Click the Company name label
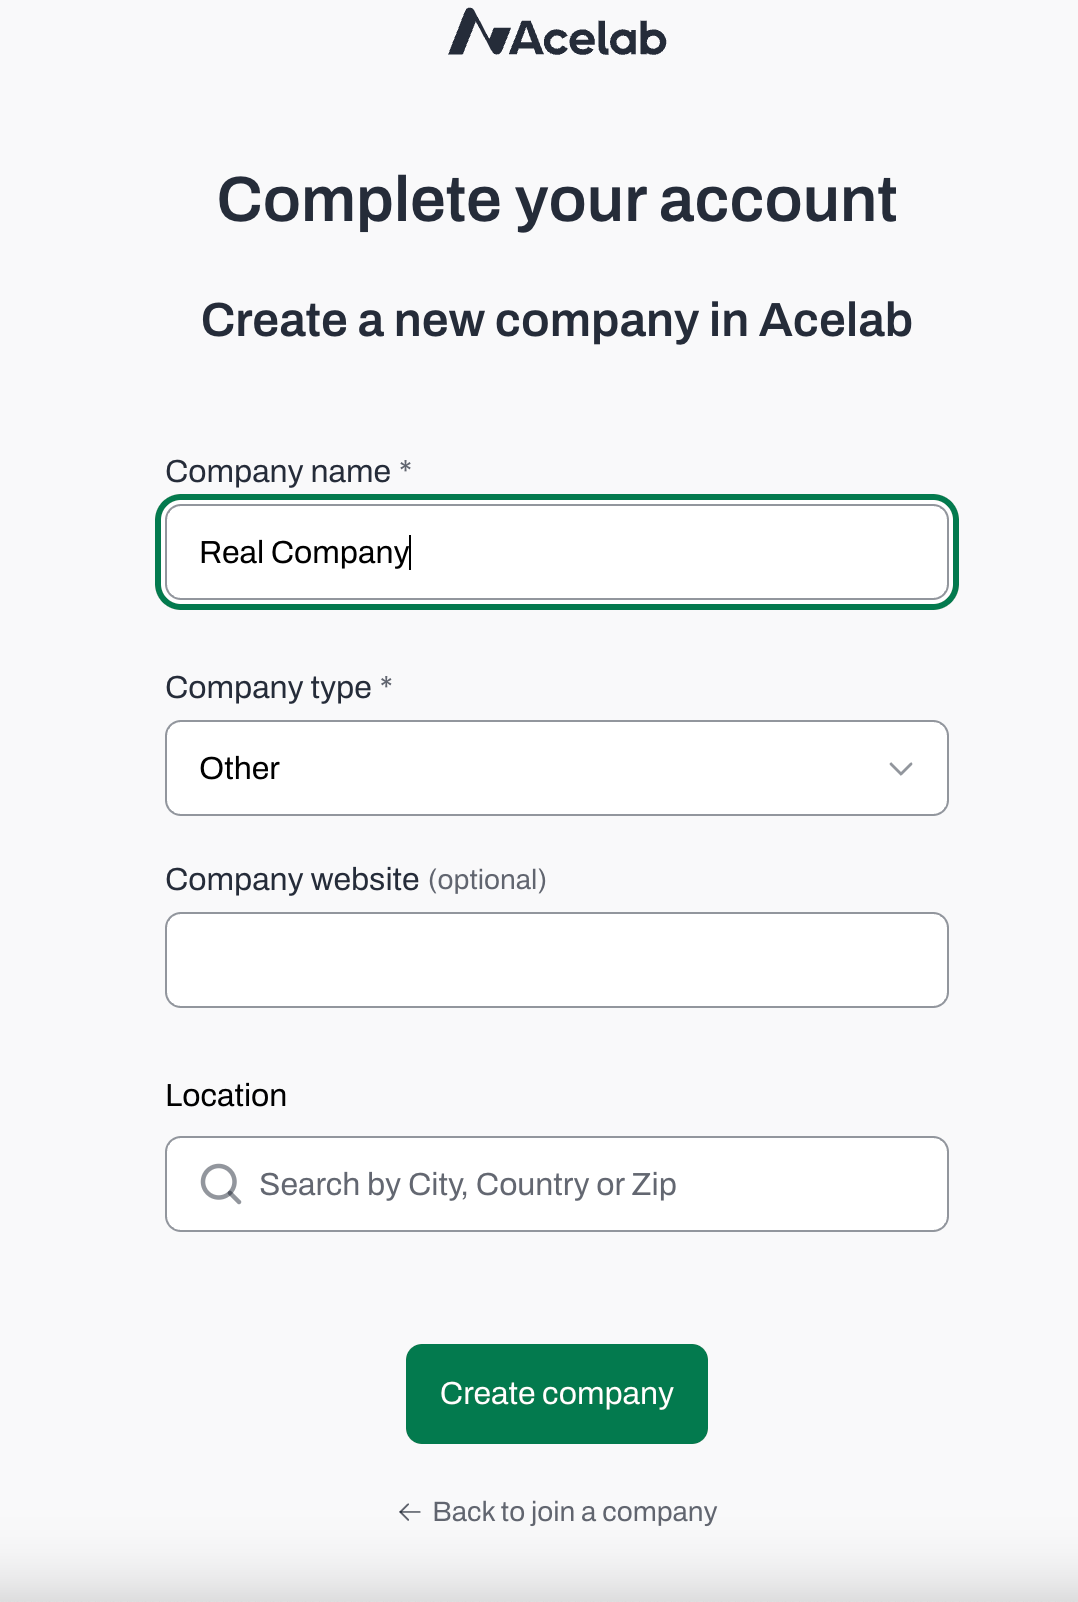The height and width of the screenshot is (1602, 1078). tap(278, 471)
